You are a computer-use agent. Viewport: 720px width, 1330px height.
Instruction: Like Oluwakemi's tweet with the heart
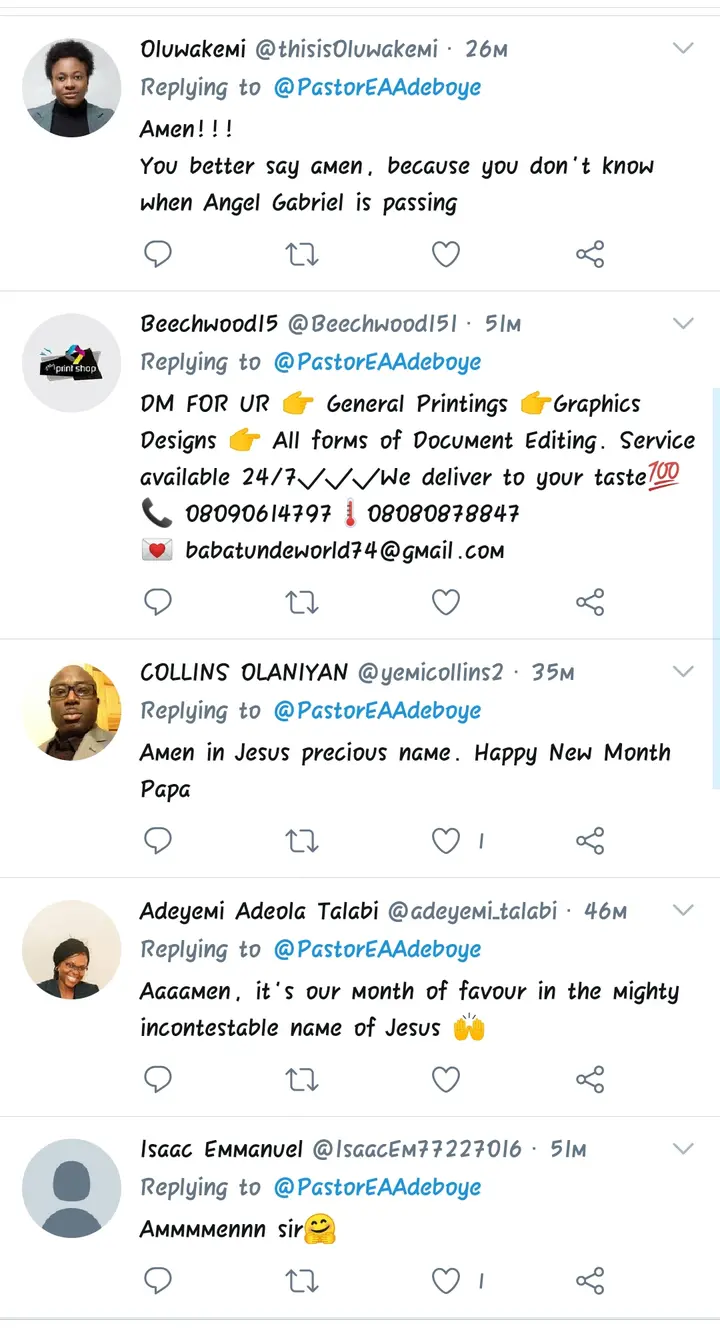(446, 255)
